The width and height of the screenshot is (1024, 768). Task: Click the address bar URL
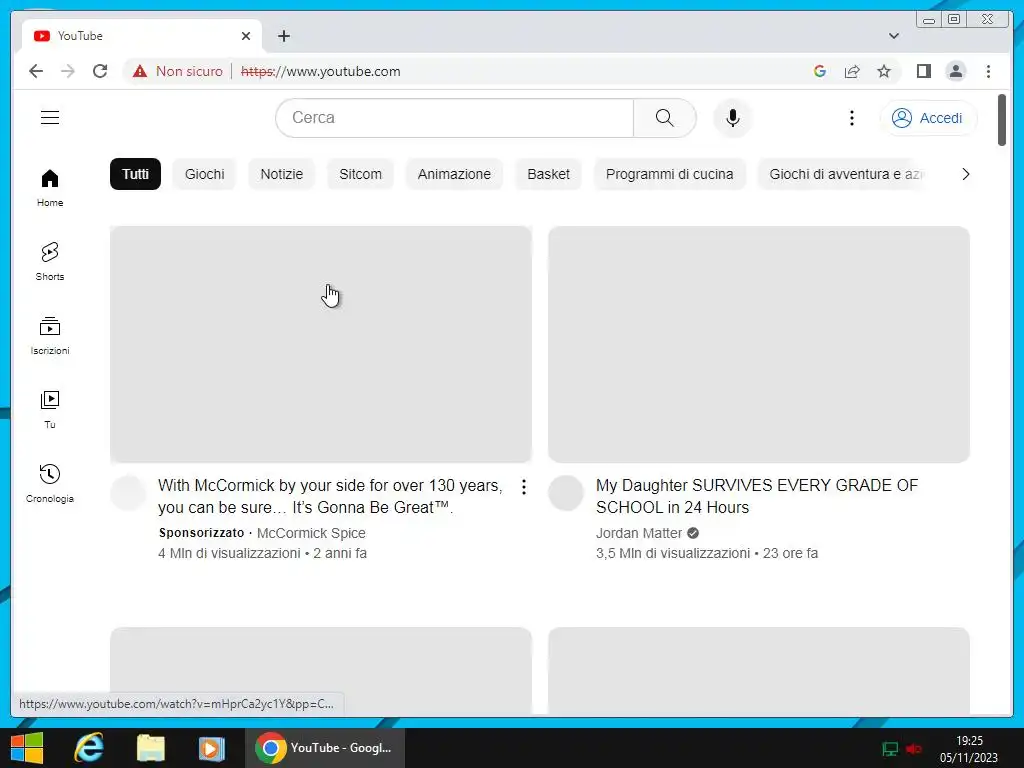(321, 71)
